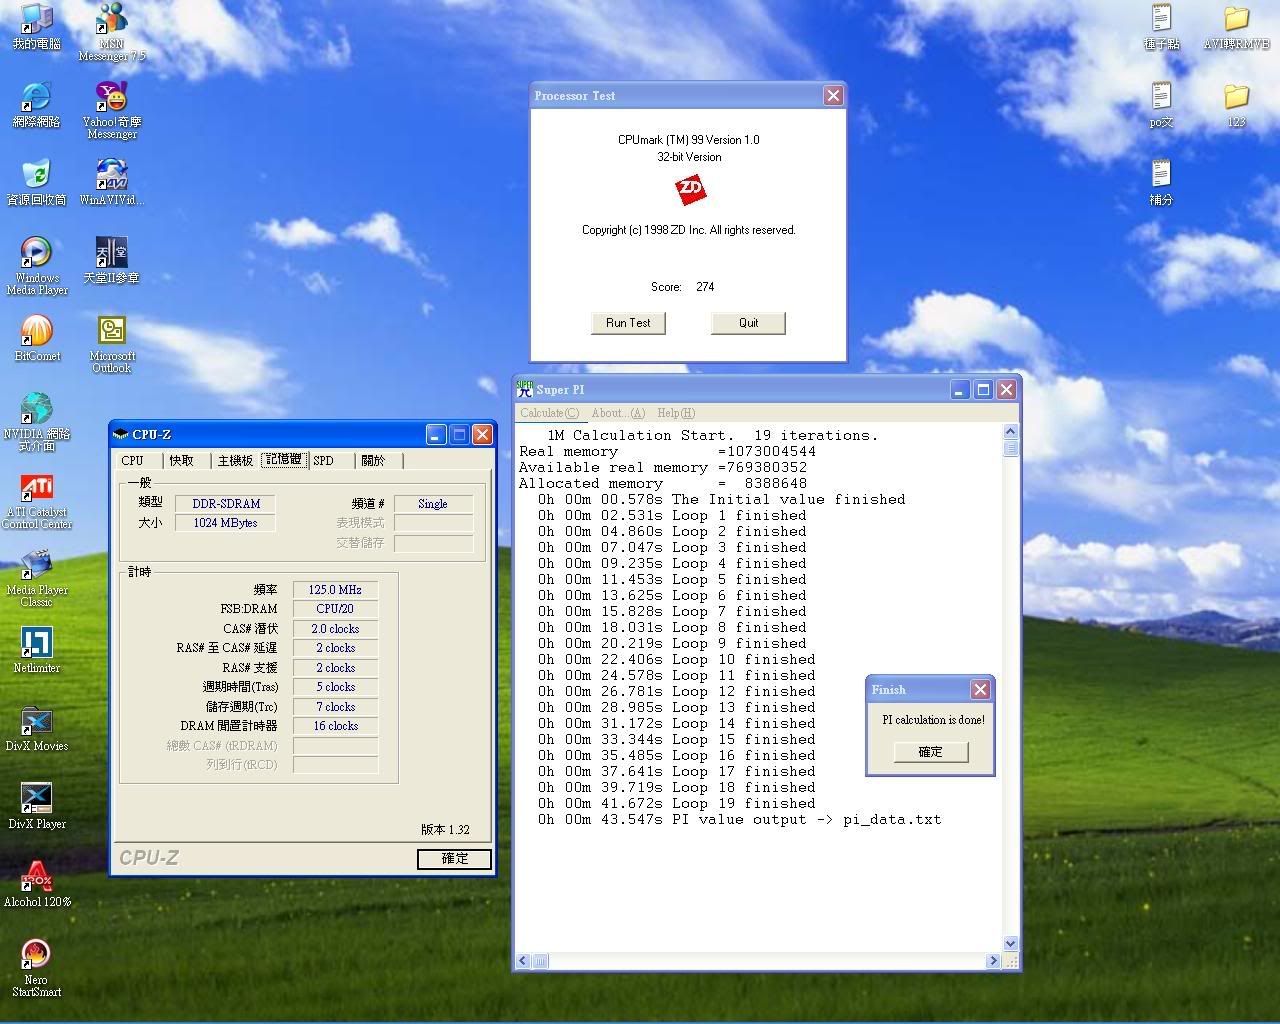Click Super PI horizontal scrollbar right arrow
This screenshot has height=1024, width=1280.
(x=993, y=960)
